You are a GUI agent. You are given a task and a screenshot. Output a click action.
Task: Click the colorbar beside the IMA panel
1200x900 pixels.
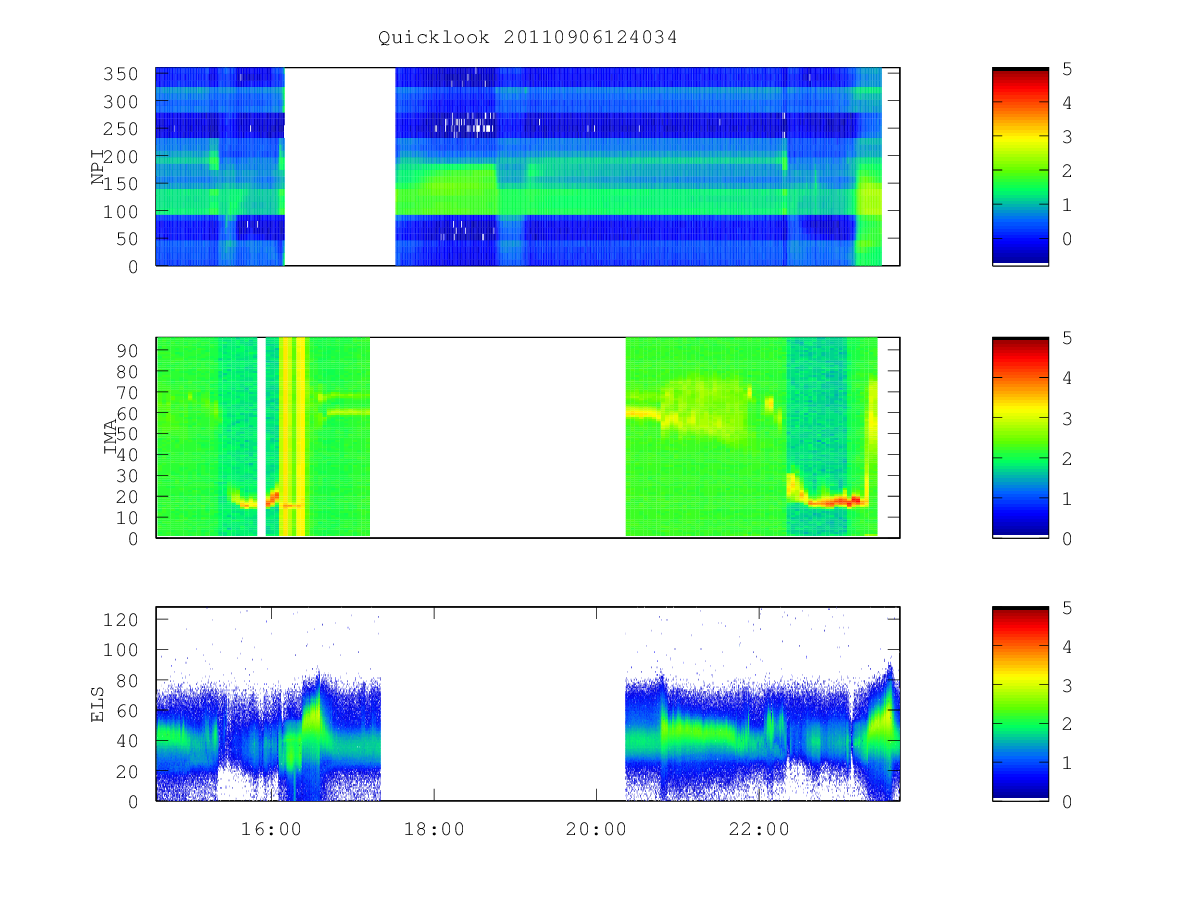coord(1020,437)
